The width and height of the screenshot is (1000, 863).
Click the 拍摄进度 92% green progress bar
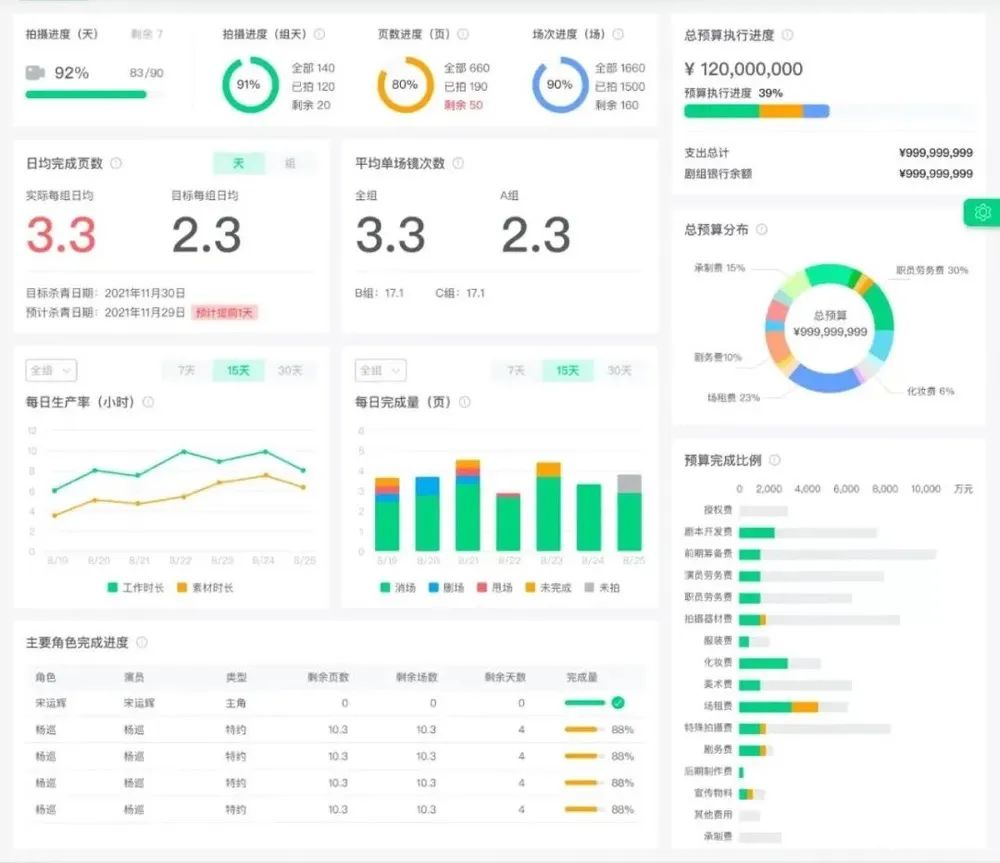click(86, 95)
